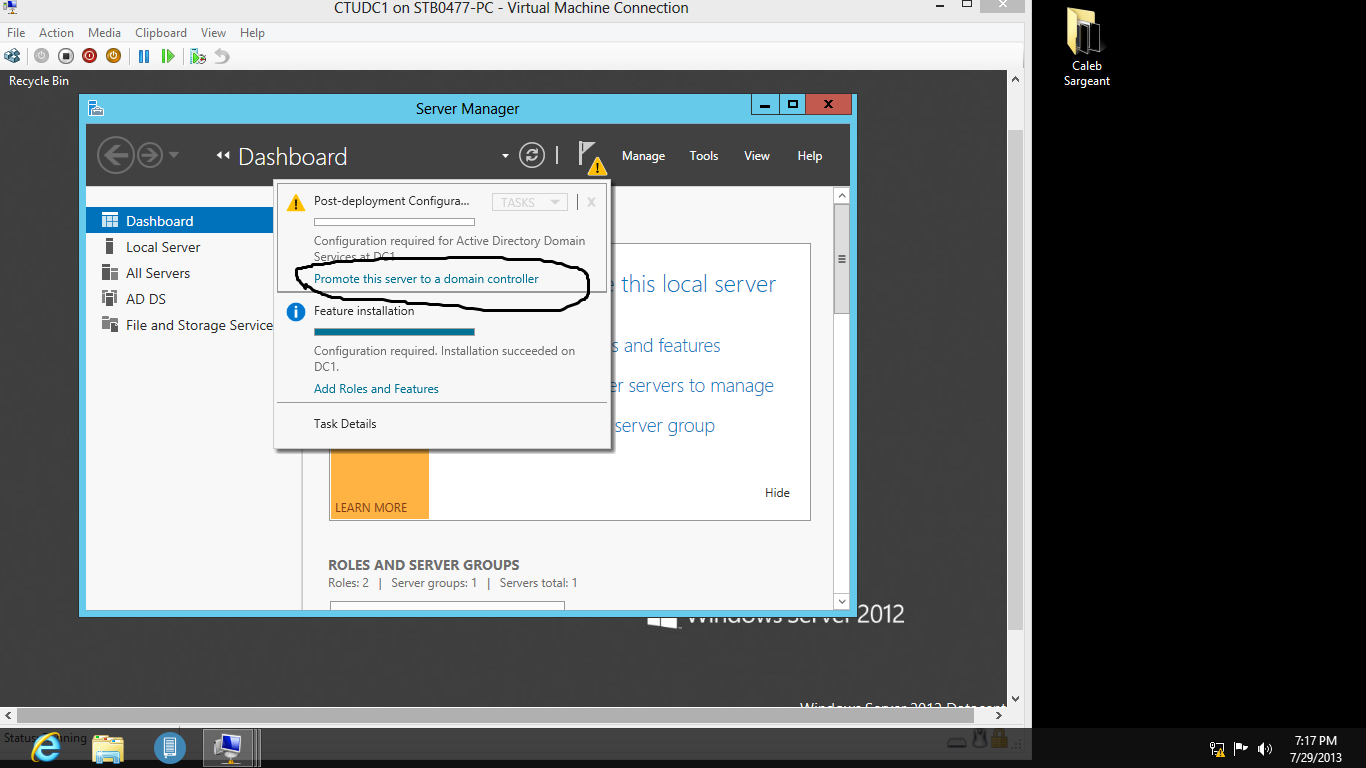Open the Action Center flag in system tray
The width and height of the screenshot is (1366, 768).
pyautogui.click(x=1241, y=748)
